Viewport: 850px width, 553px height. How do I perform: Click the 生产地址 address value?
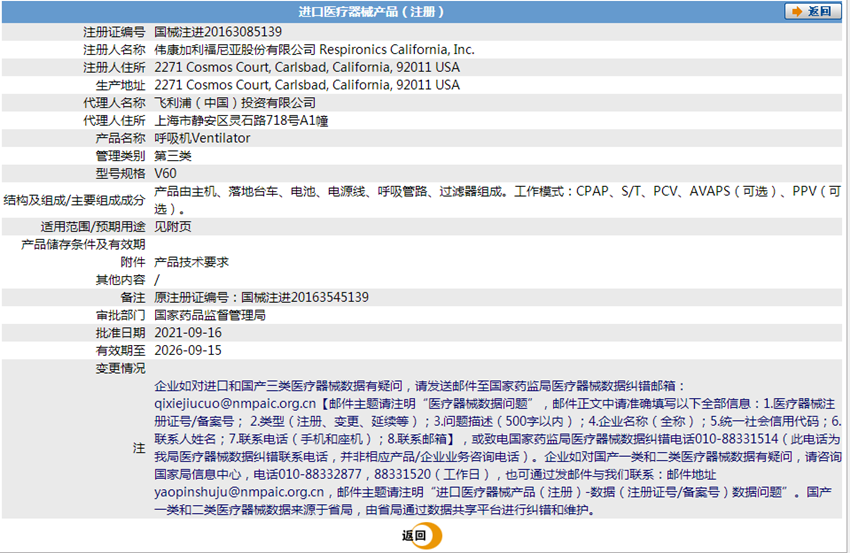pyautogui.click(x=307, y=85)
